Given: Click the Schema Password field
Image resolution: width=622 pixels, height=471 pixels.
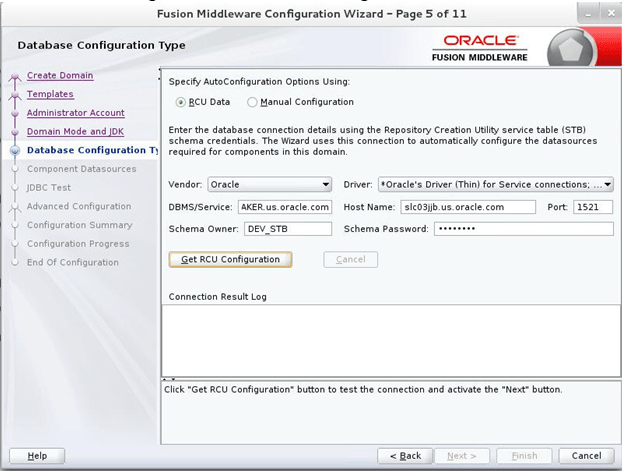Looking at the screenshot, I should coord(524,229).
